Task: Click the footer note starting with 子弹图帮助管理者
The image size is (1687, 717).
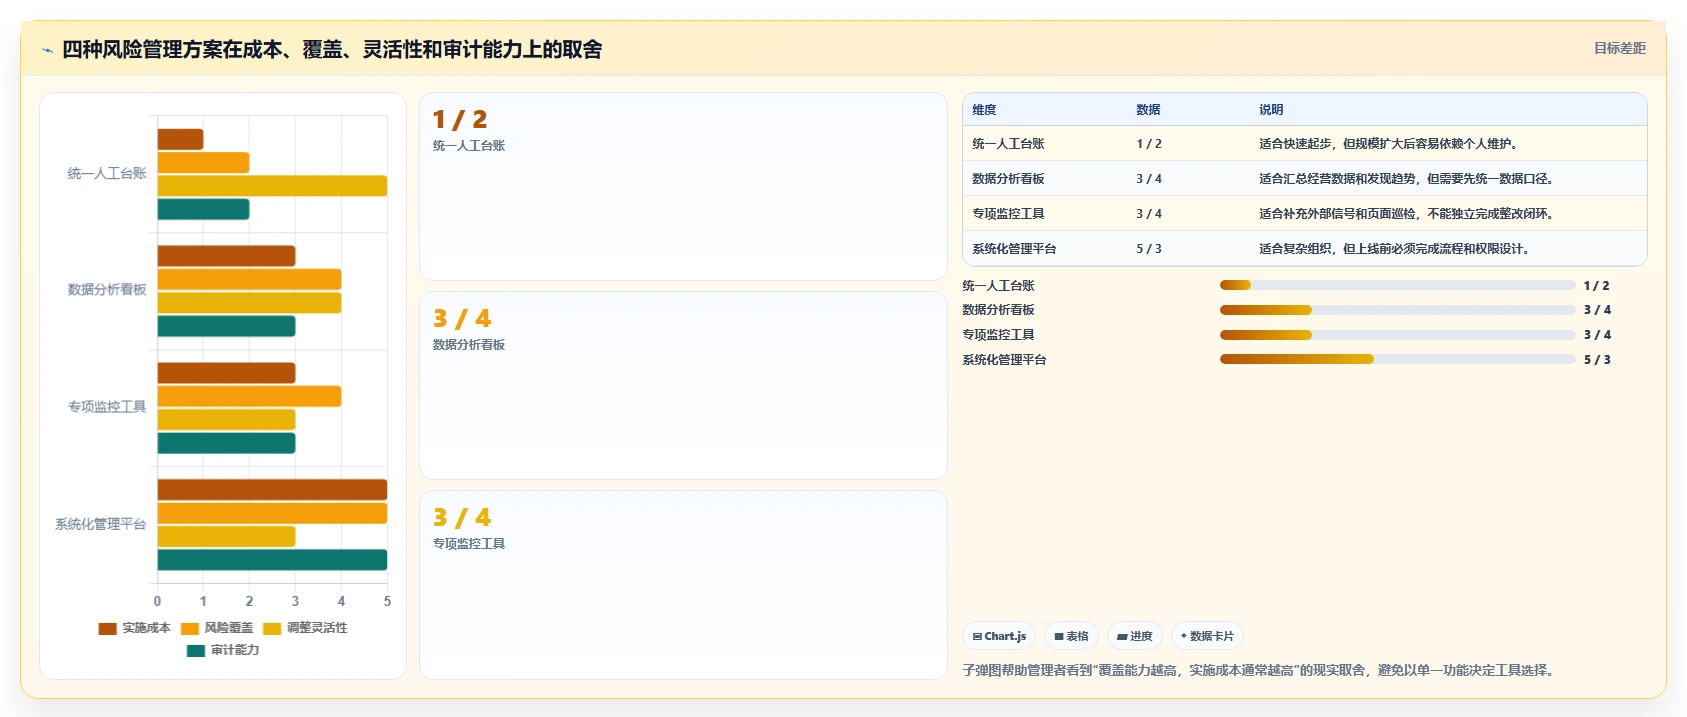Action: click(x=1260, y=671)
